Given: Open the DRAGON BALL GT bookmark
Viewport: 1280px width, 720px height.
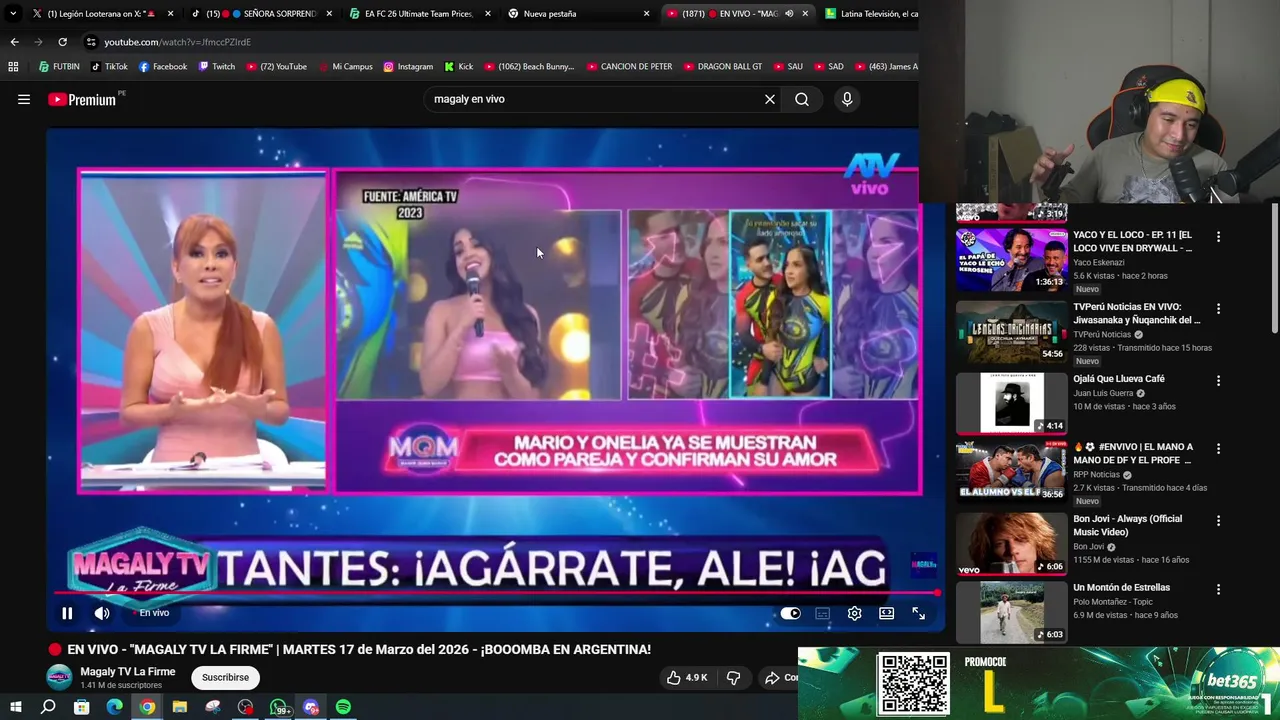Looking at the screenshot, I should 723,66.
